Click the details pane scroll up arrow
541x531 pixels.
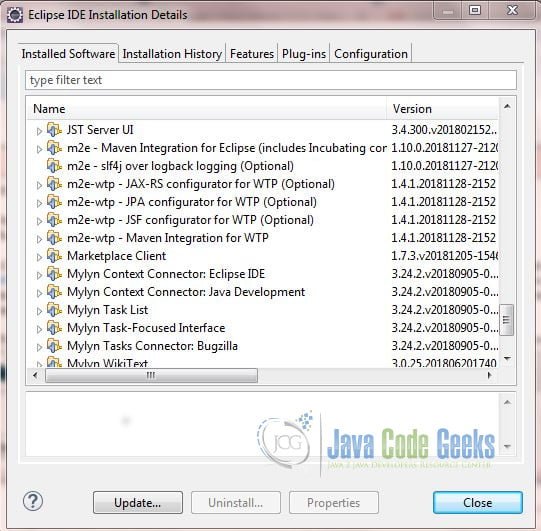click(x=507, y=402)
